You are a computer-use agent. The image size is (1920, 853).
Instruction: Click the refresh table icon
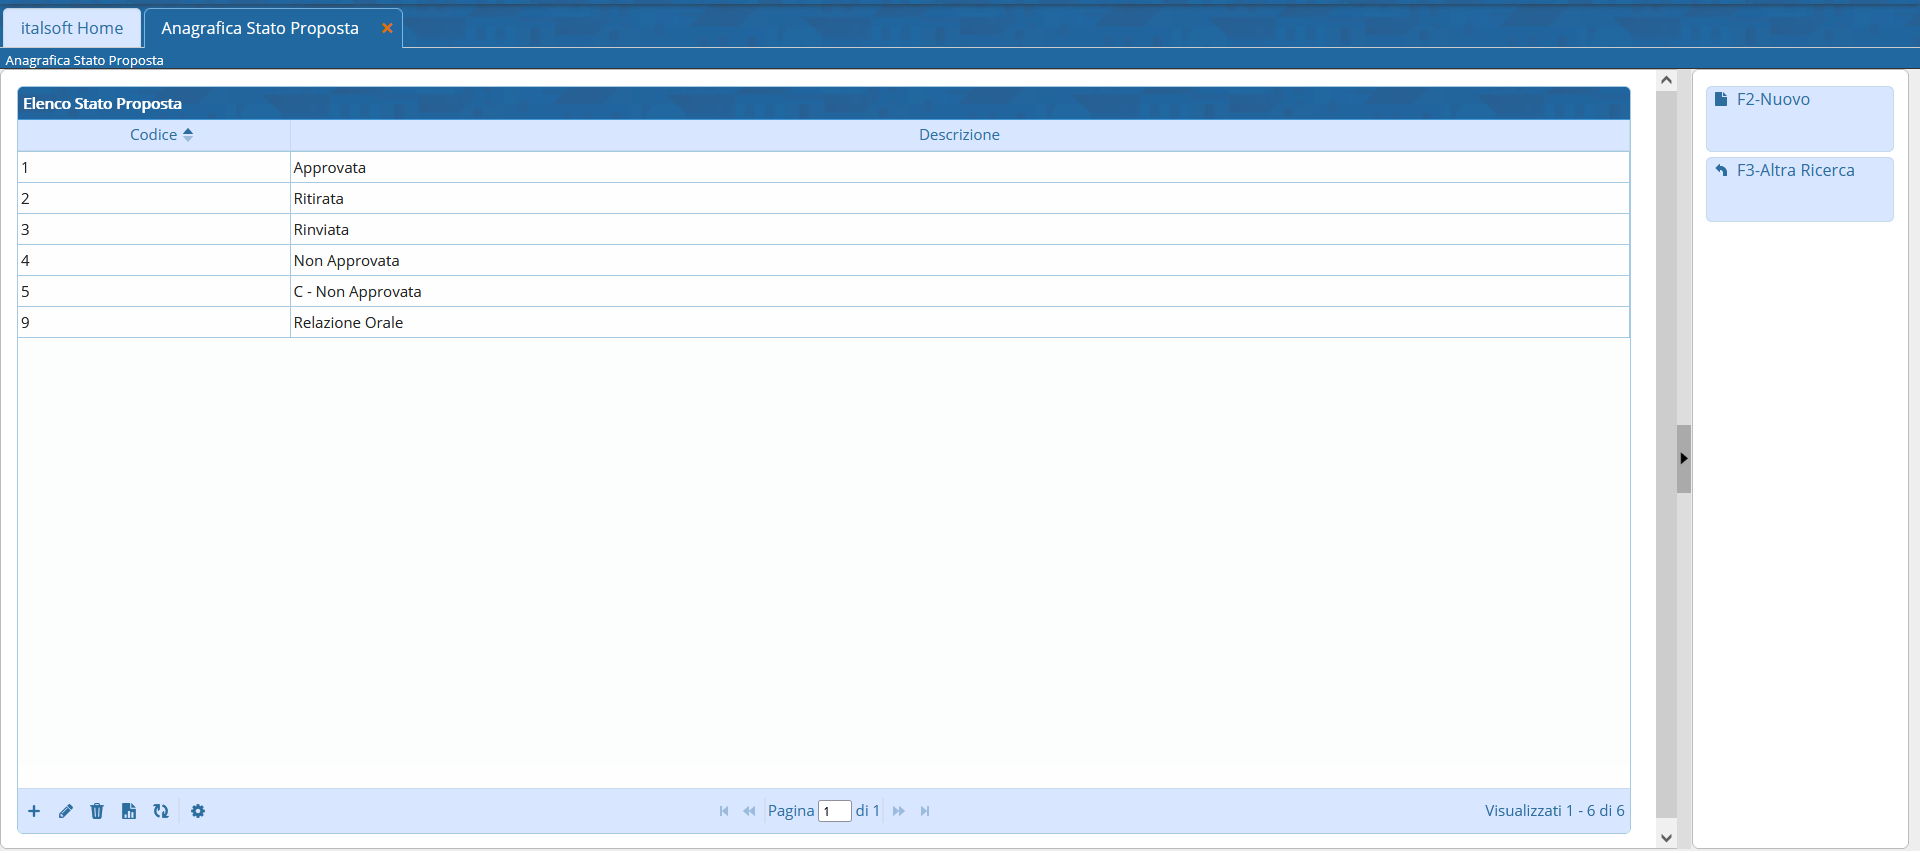tap(161, 811)
